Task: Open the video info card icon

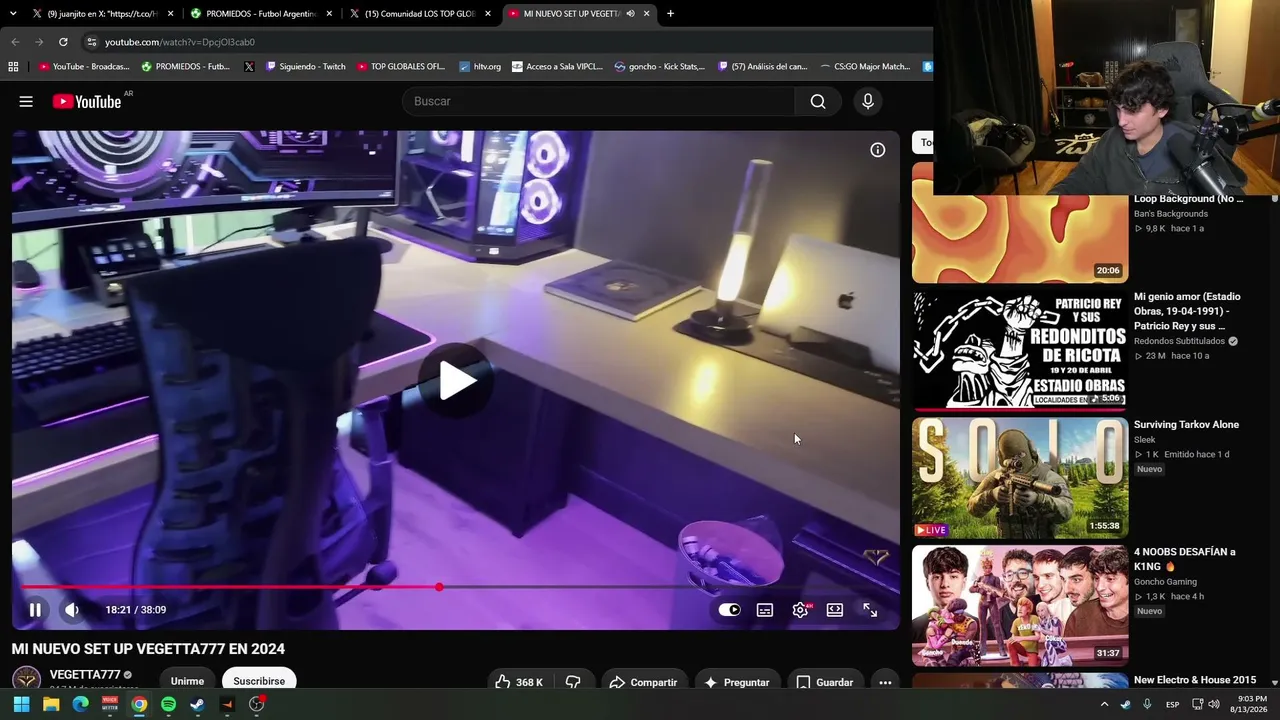Action: [878, 150]
